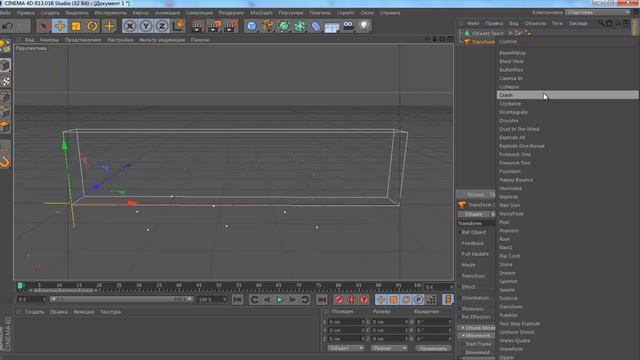Click the Применить apply button
The width and height of the screenshot is (640, 360).
[x=433, y=348]
